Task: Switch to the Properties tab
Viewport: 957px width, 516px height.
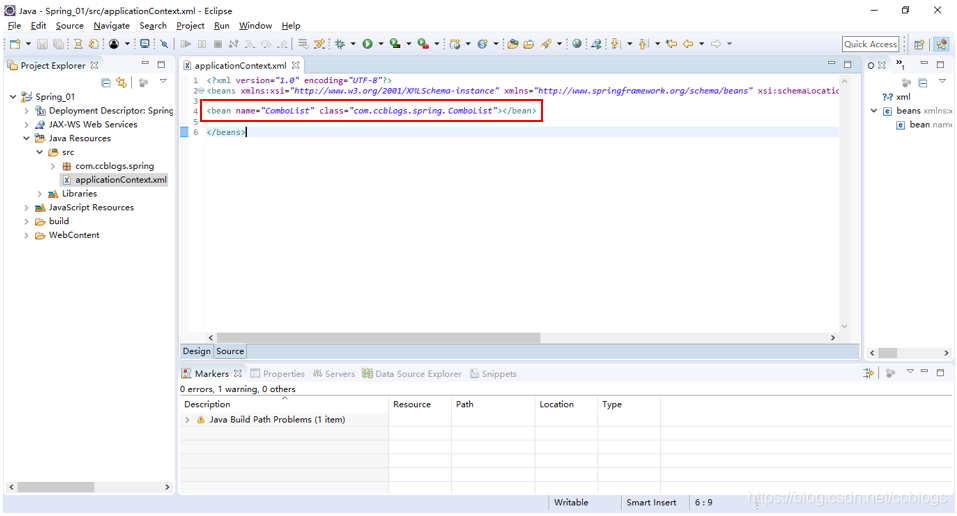Action: click(x=277, y=374)
